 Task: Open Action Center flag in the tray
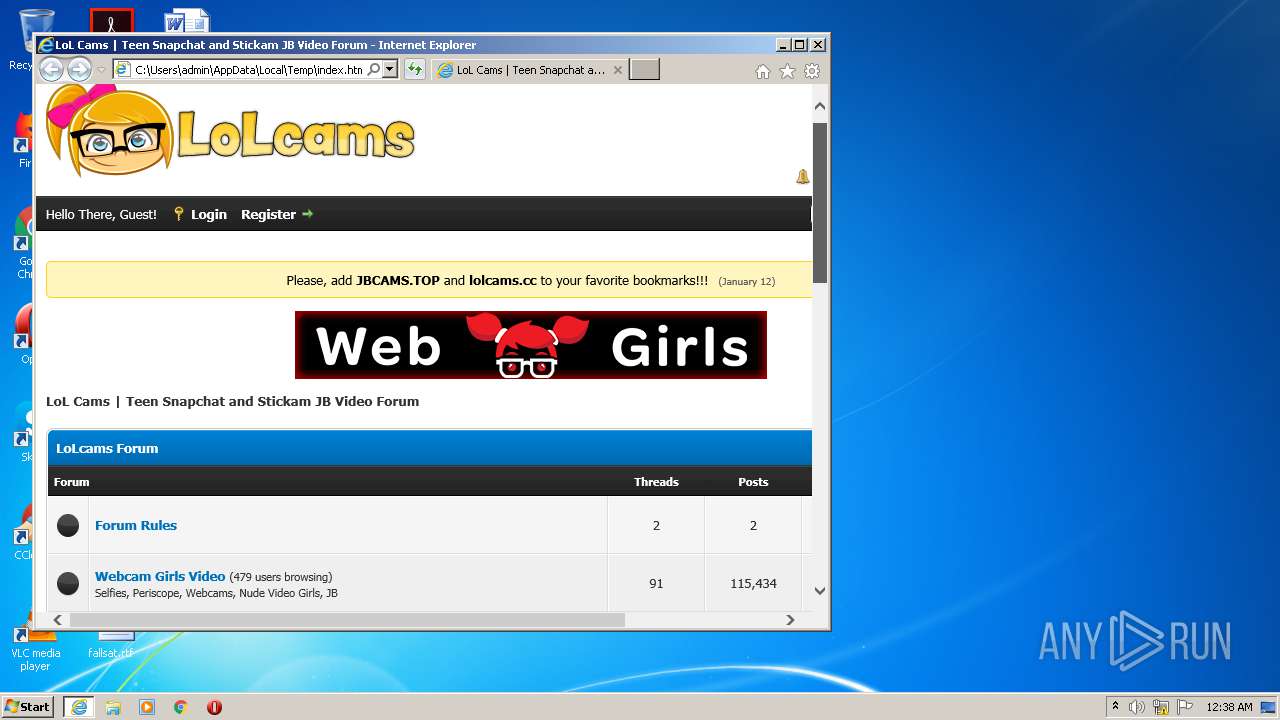[1184, 707]
